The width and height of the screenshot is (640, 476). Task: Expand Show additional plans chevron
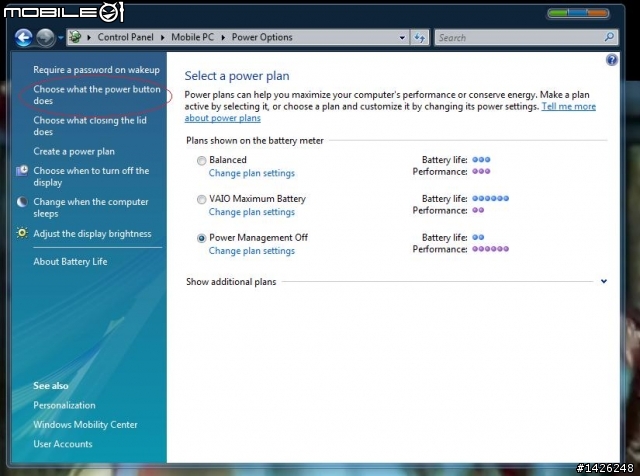604,281
